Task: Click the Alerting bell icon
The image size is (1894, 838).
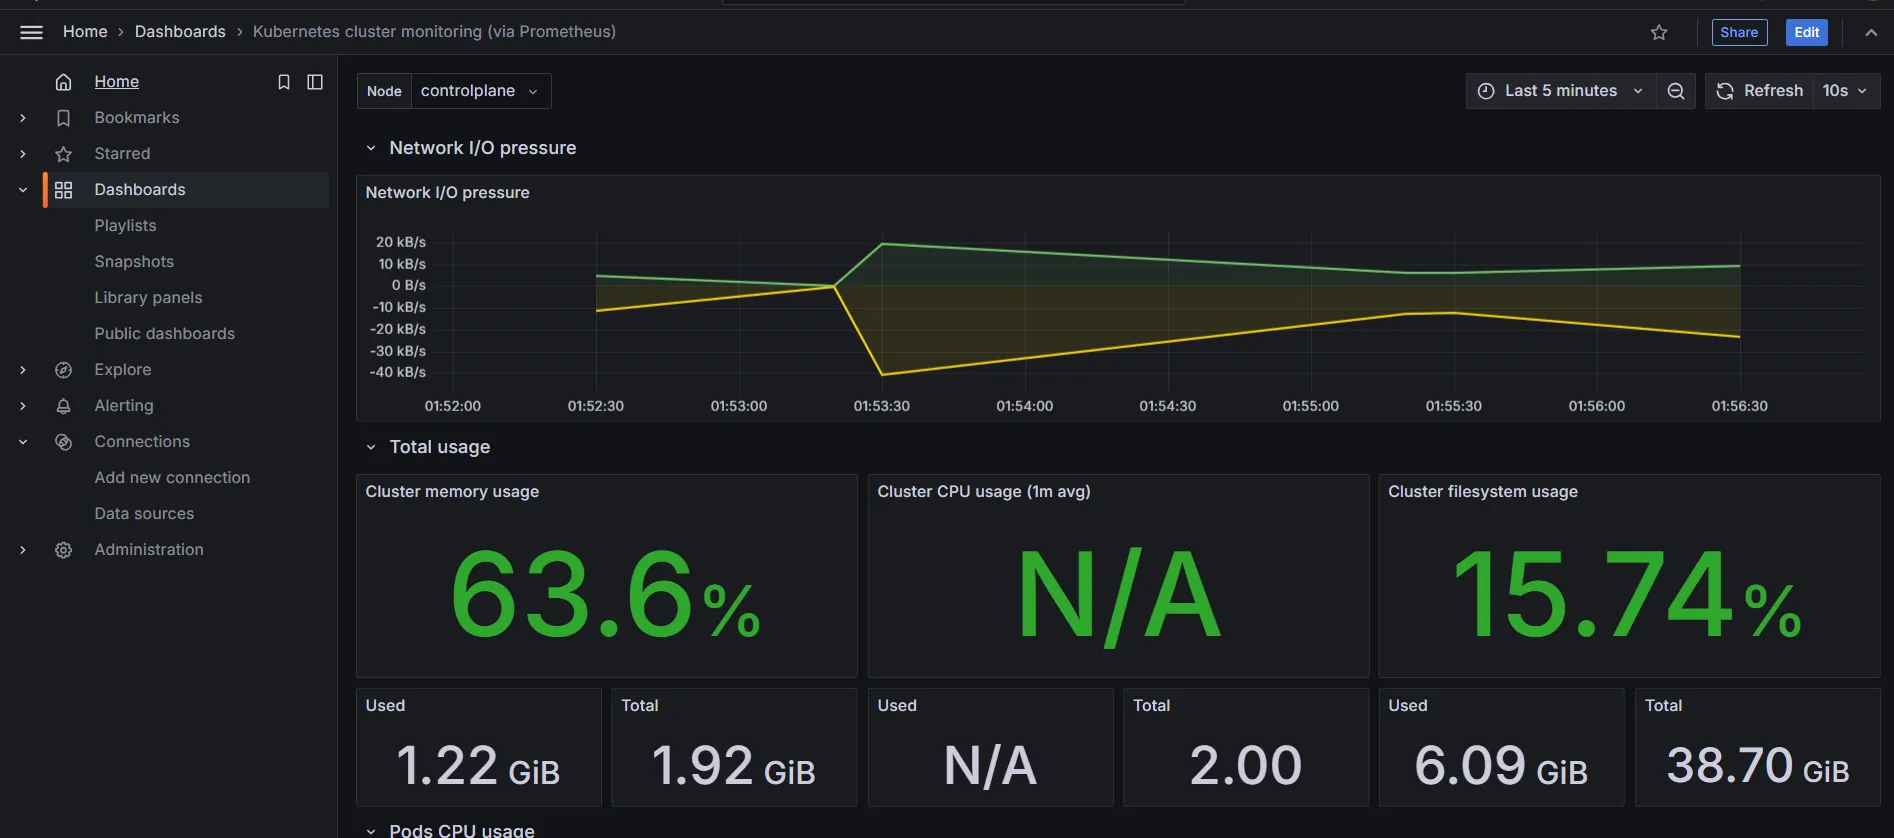Action: (63, 406)
